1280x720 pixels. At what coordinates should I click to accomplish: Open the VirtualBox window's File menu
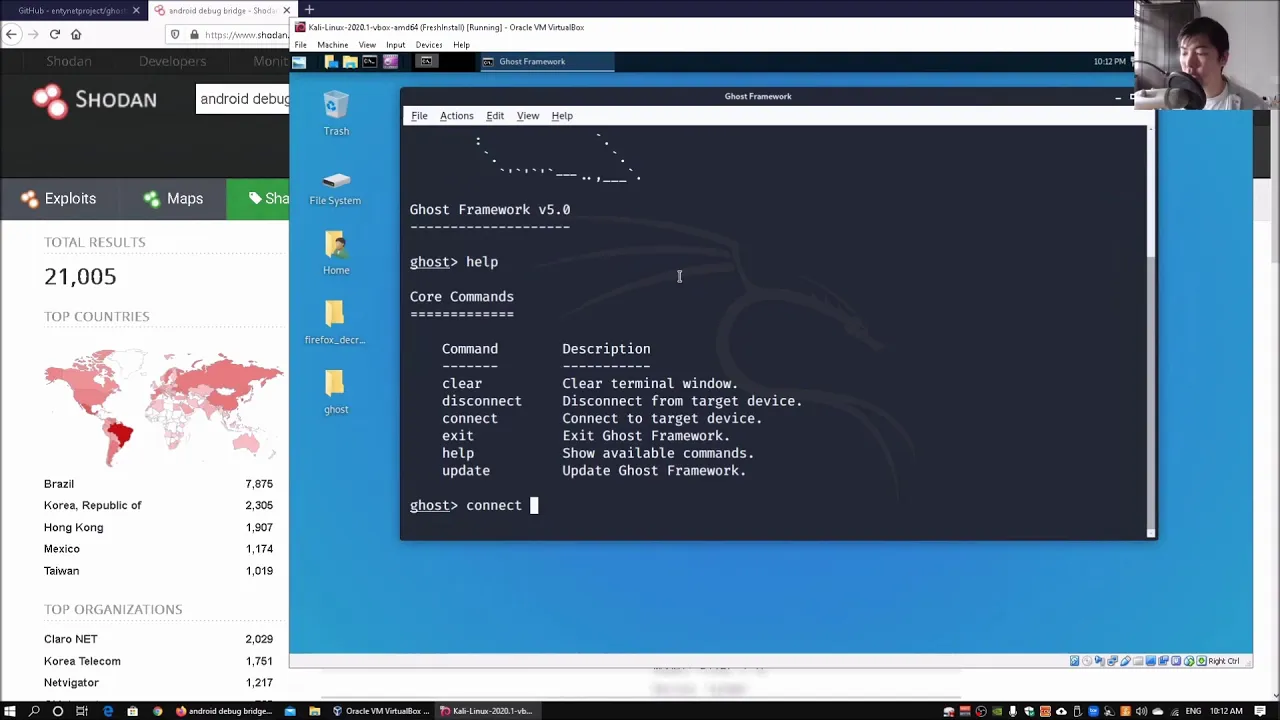click(300, 45)
